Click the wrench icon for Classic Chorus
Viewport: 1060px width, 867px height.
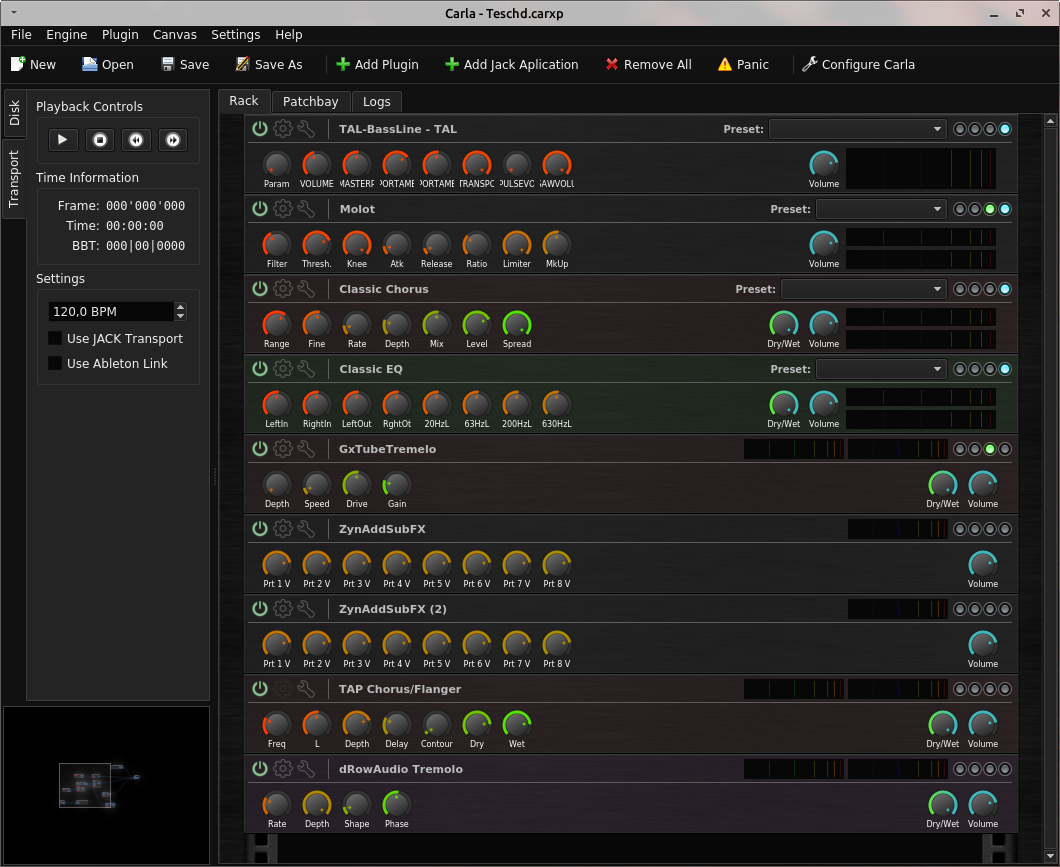point(306,289)
